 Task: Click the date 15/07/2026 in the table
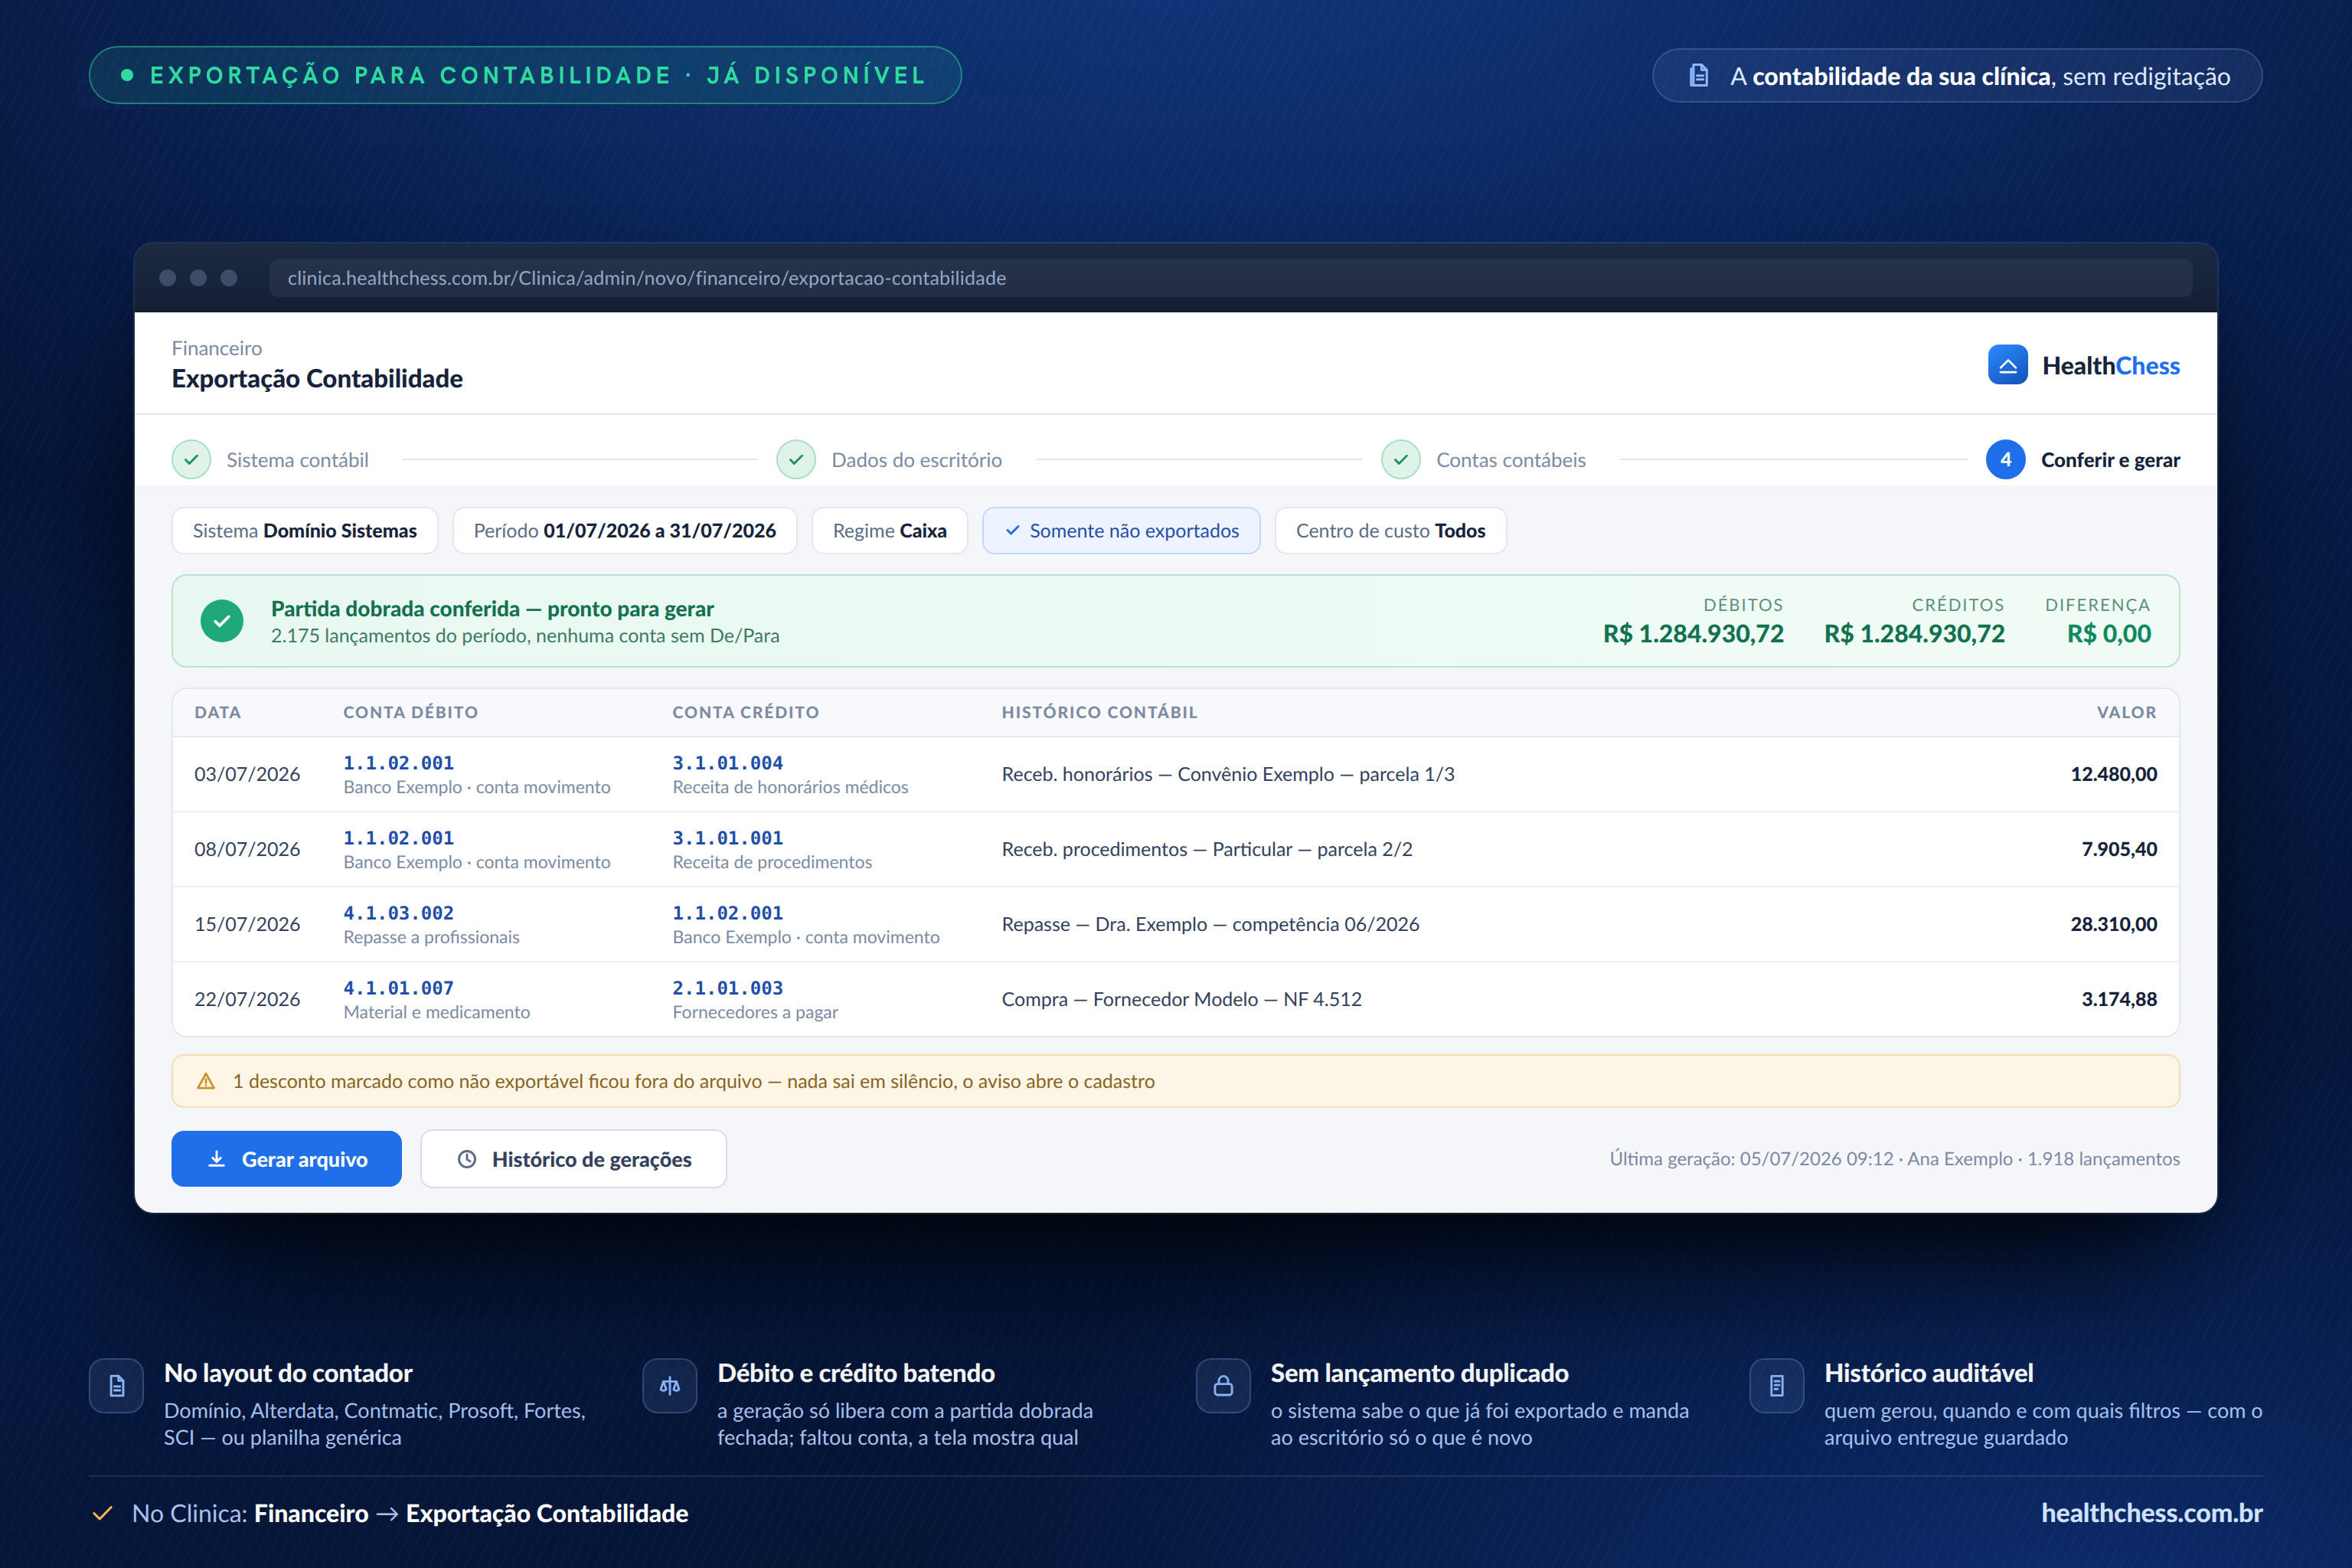click(x=247, y=924)
